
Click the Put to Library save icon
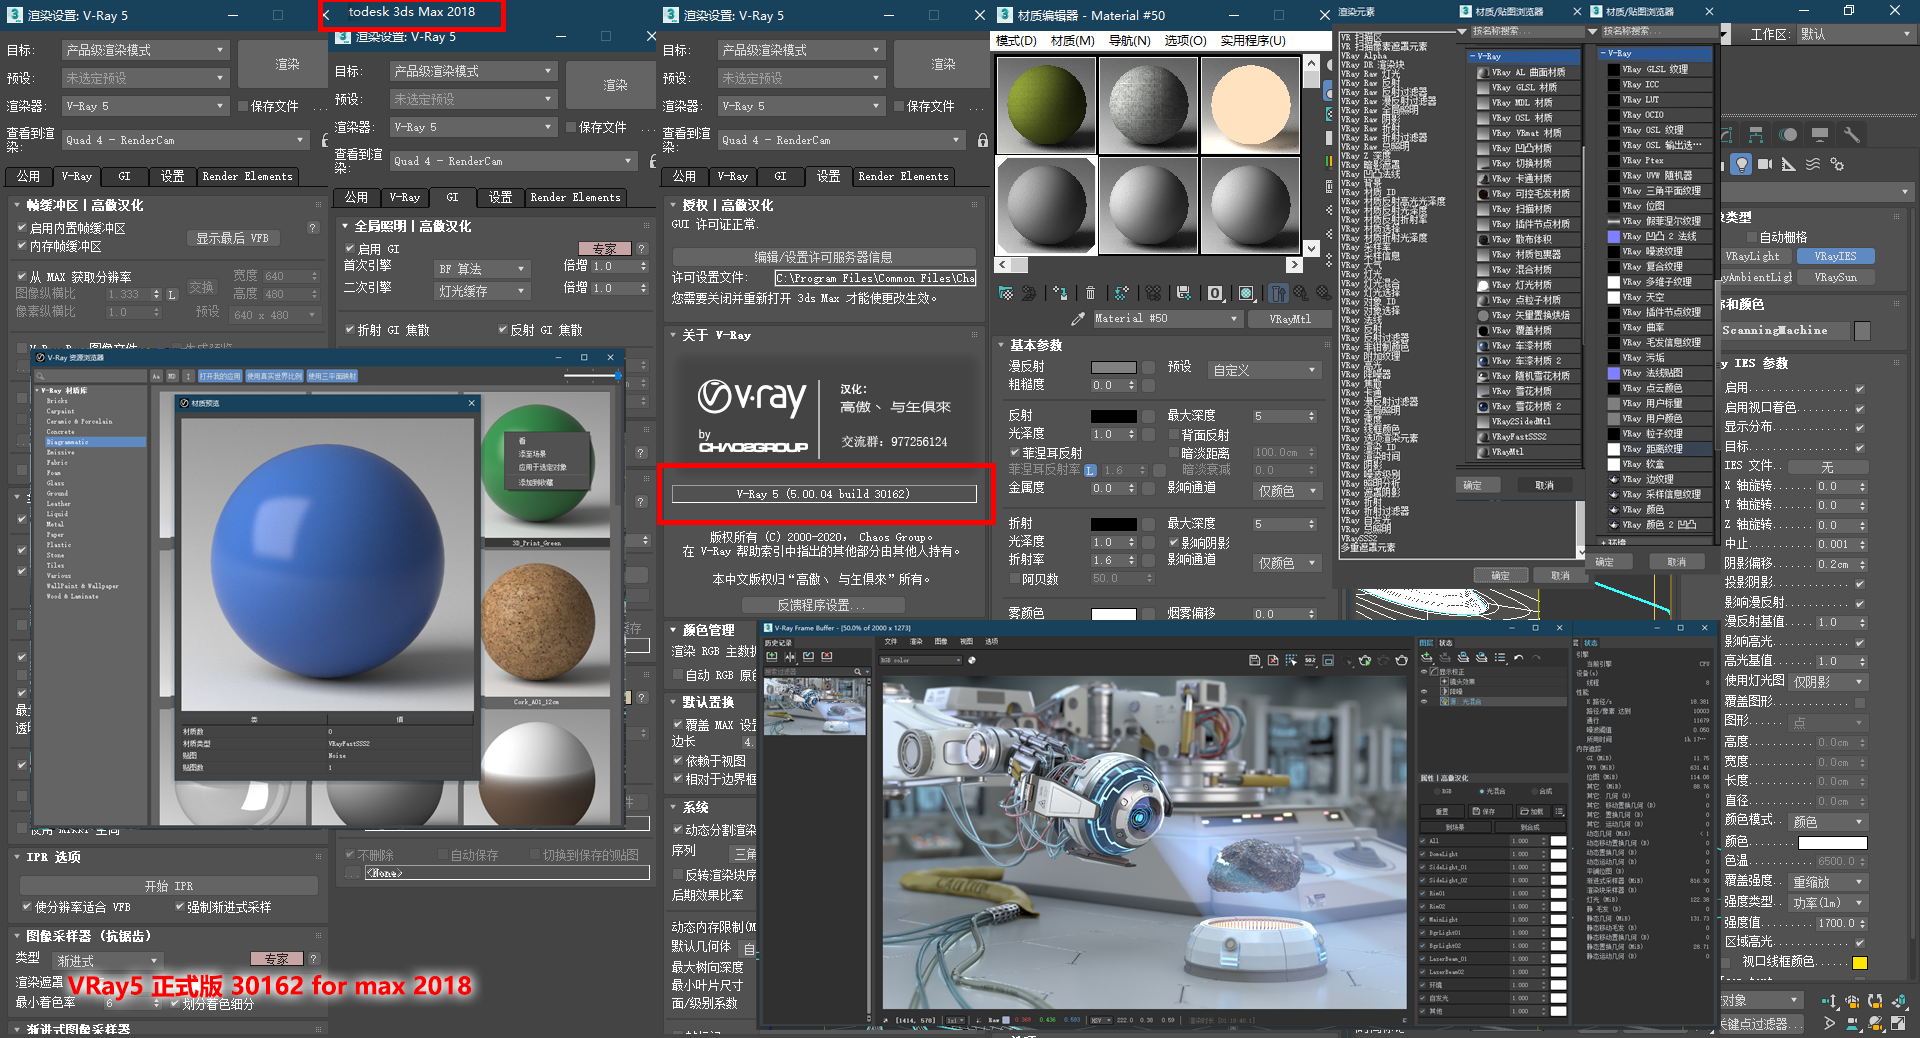tap(1184, 293)
